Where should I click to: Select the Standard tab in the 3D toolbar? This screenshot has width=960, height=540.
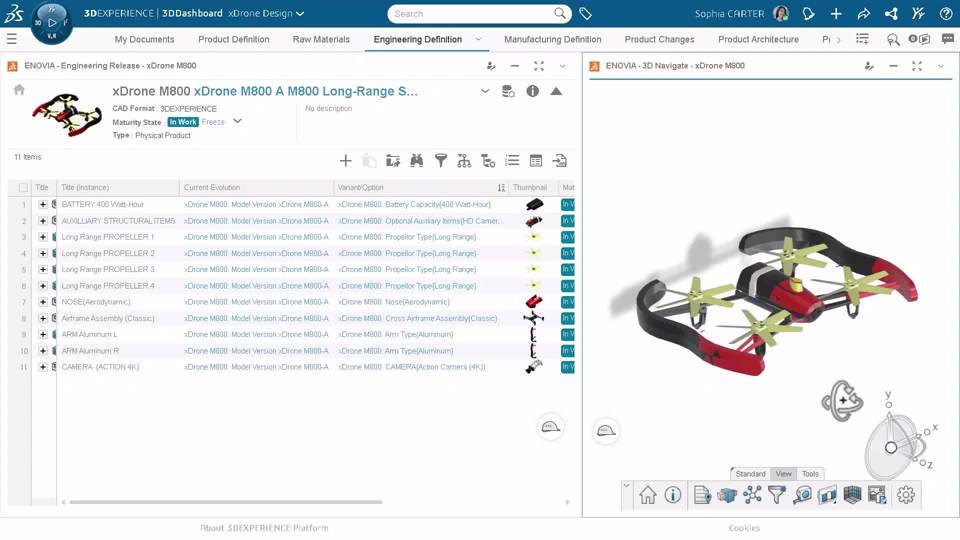point(751,474)
